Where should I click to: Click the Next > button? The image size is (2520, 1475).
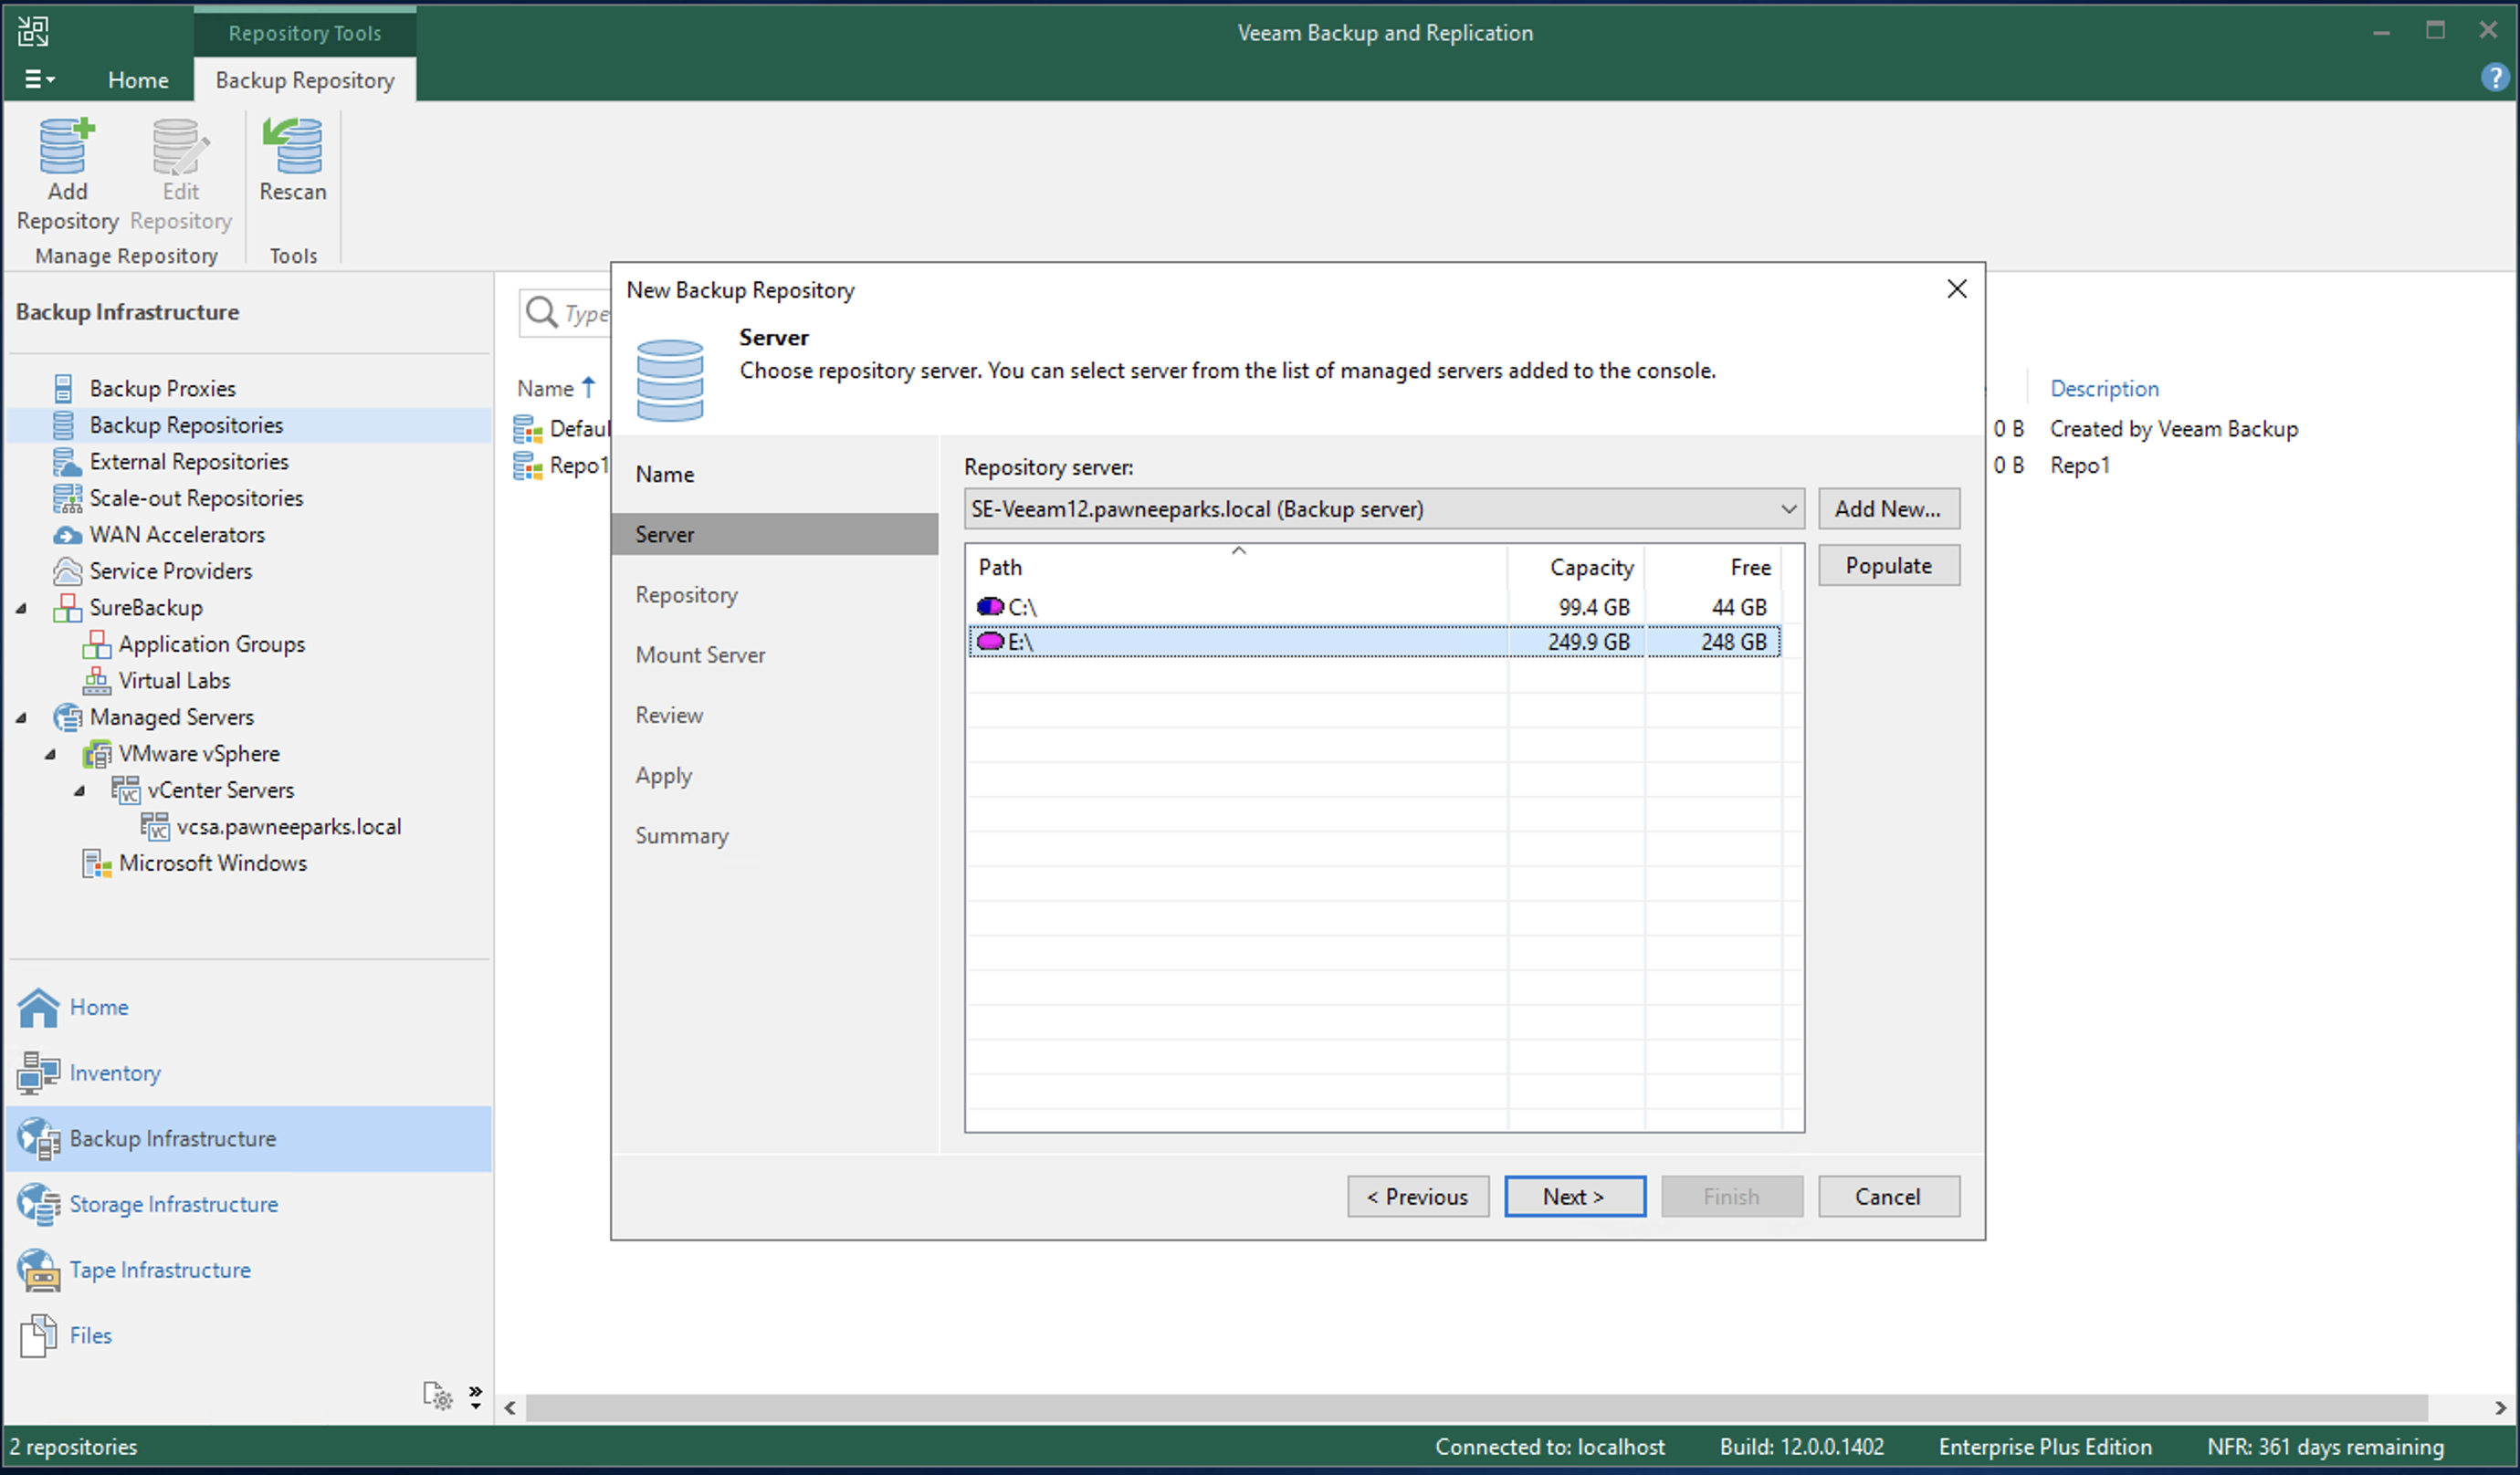point(1574,1197)
